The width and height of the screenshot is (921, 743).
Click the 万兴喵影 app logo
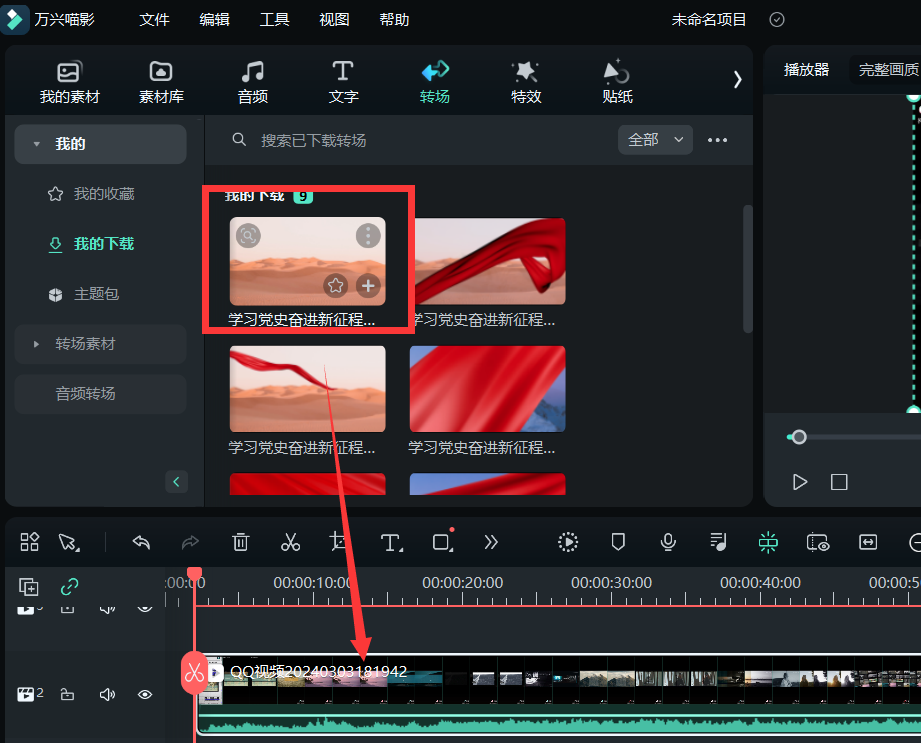pyautogui.click(x=14, y=19)
